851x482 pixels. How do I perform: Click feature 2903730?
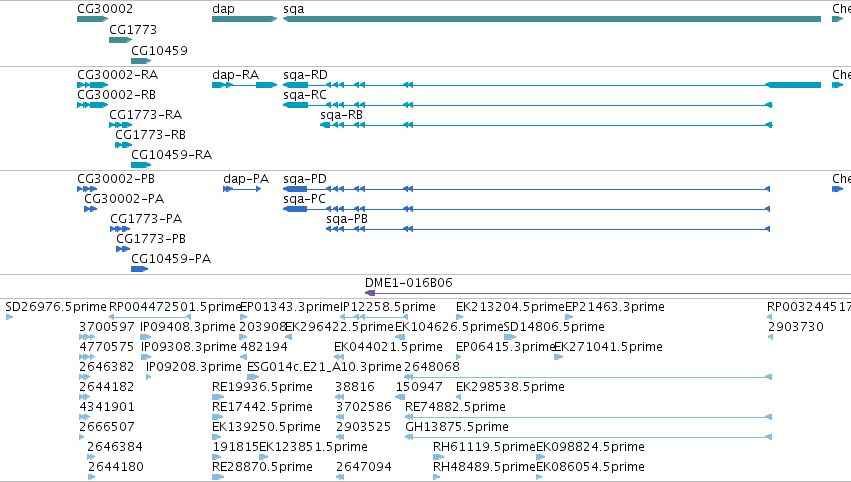770,337
